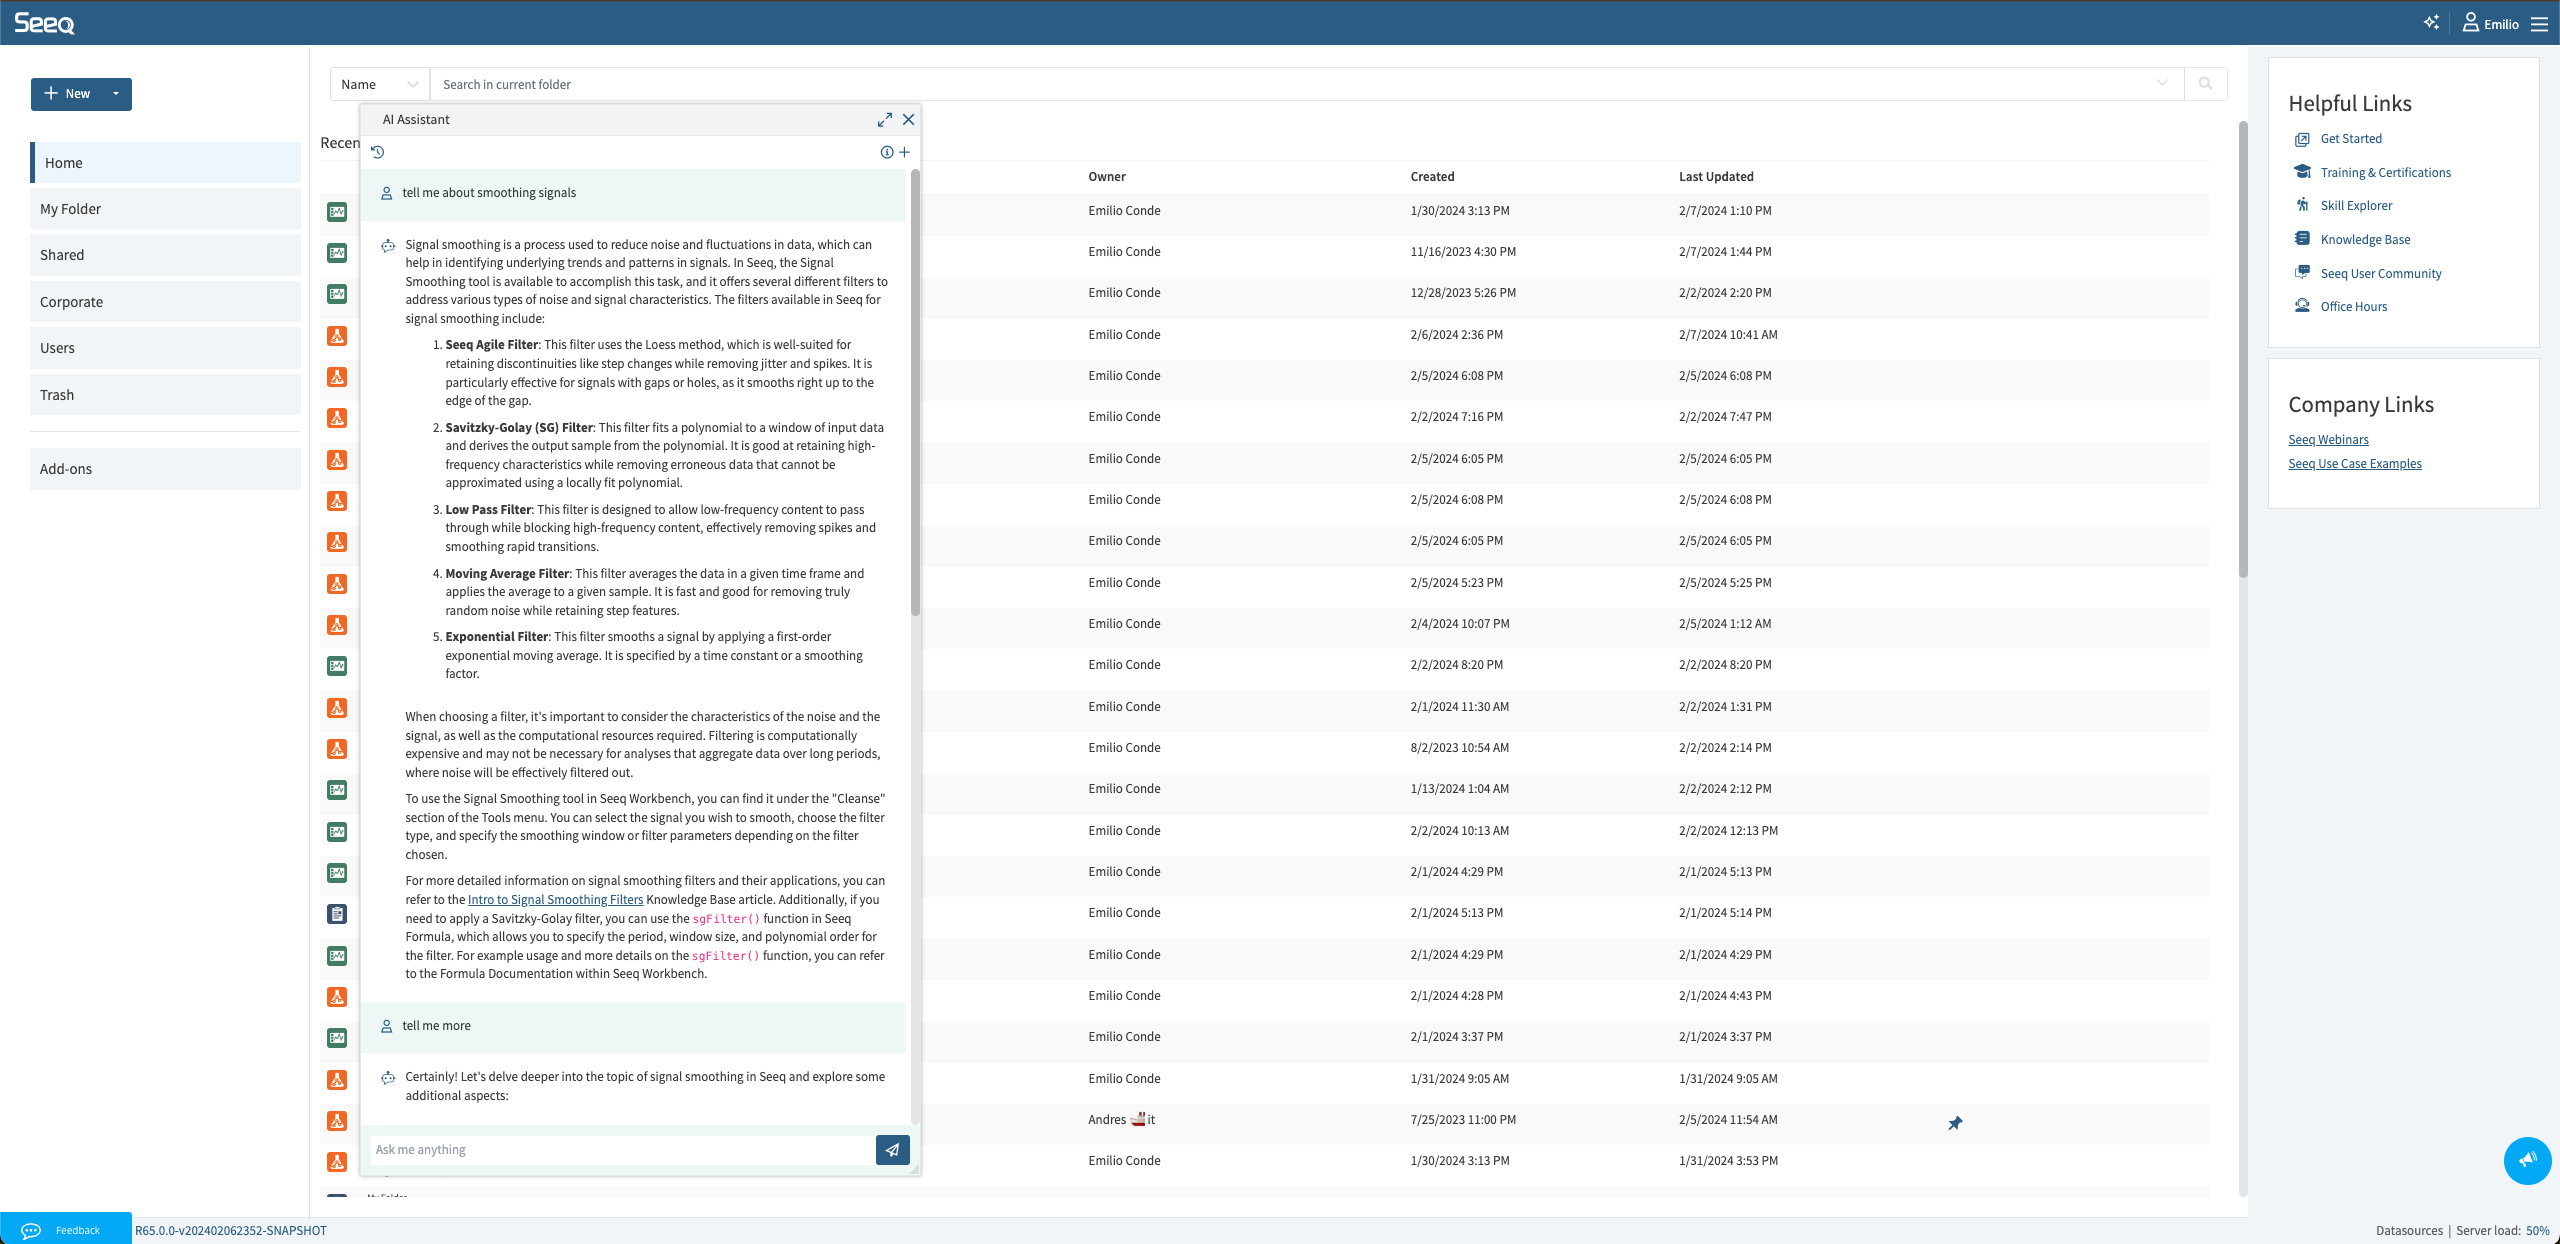Open the Intro to Signal Smoothing Filters link
Image resolution: width=2560 pixels, height=1244 pixels.
tap(555, 899)
